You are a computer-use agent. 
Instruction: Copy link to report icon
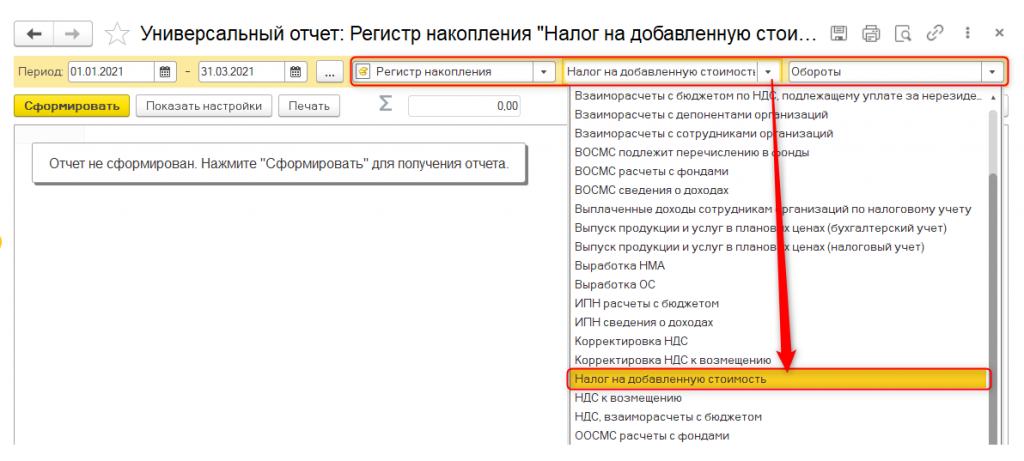click(935, 33)
